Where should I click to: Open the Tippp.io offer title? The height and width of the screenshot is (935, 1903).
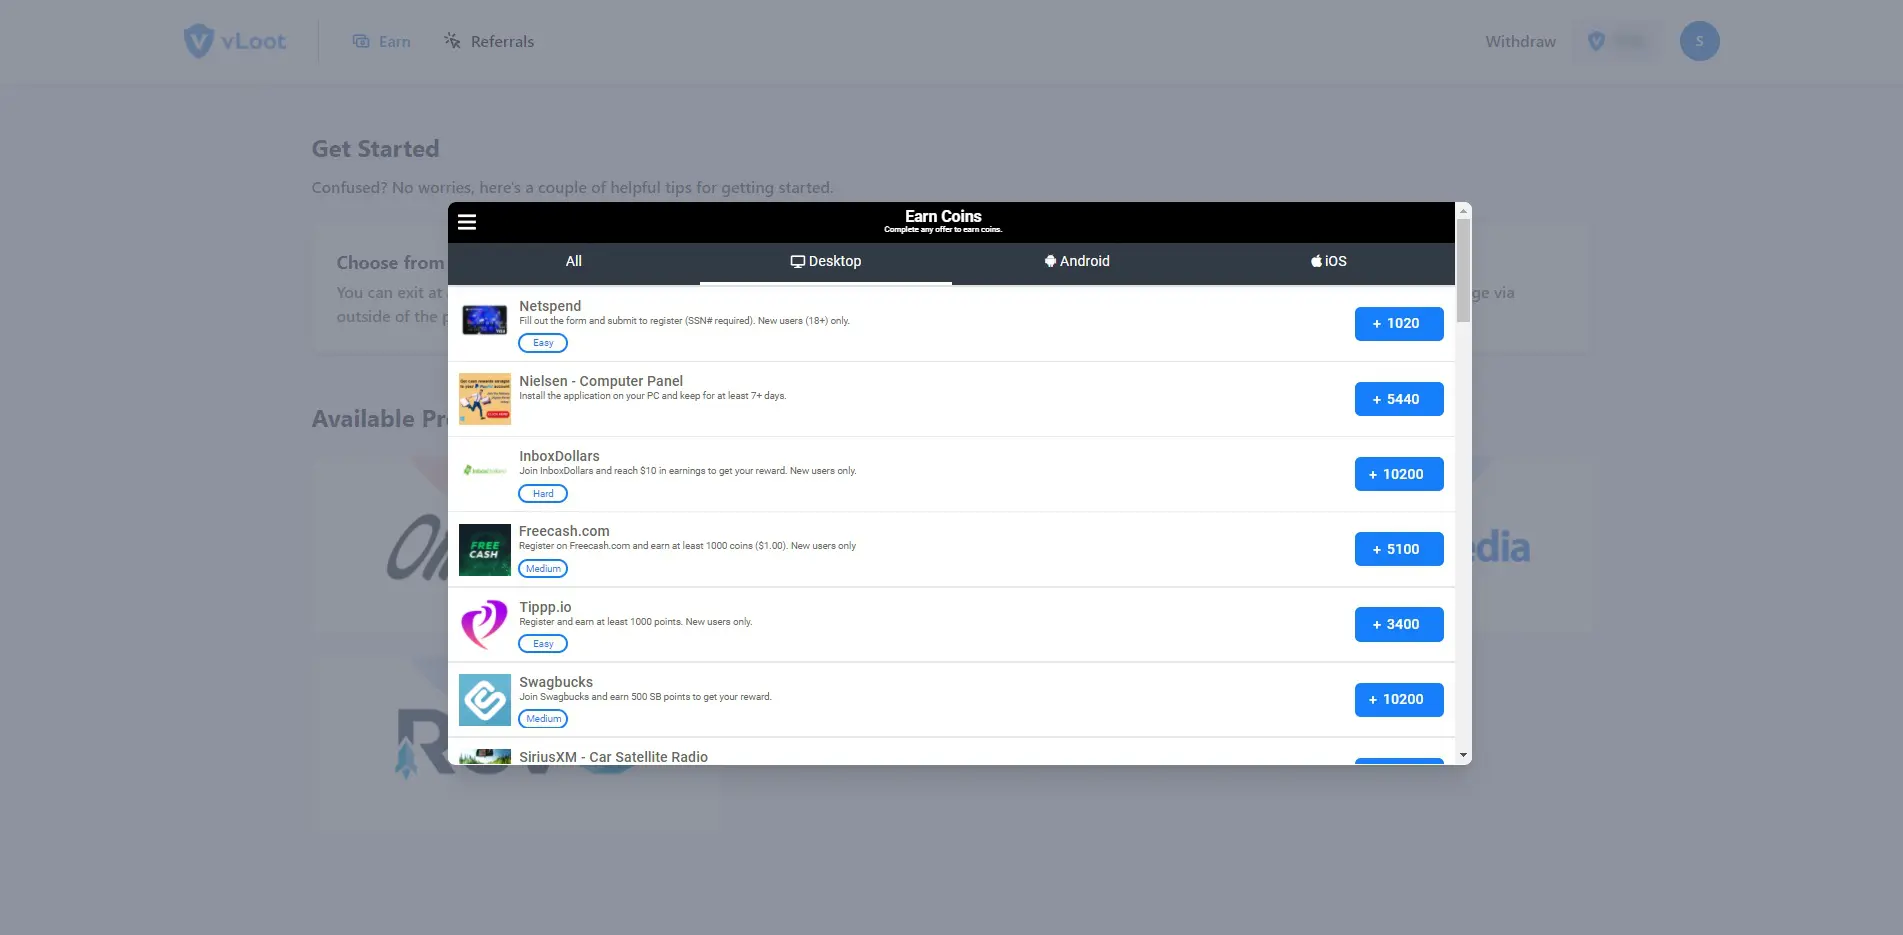[x=545, y=607]
